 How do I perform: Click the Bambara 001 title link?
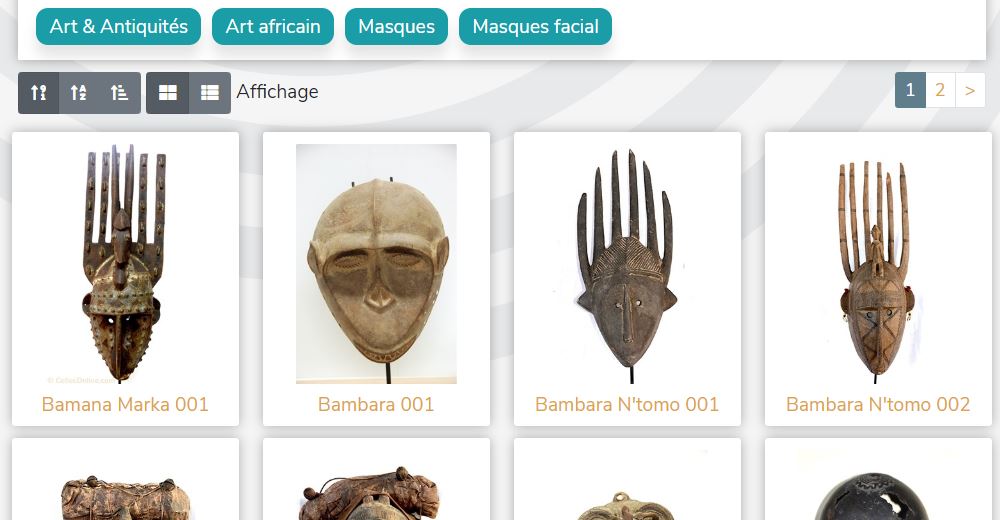tap(376, 405)
